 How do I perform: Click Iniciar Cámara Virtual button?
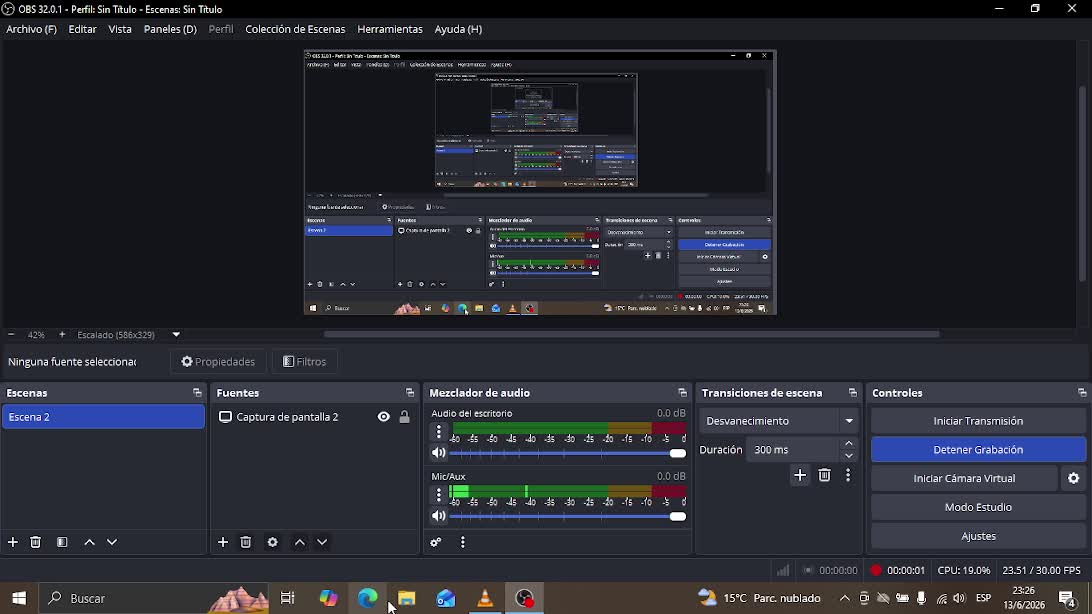(x=964, y=478)
